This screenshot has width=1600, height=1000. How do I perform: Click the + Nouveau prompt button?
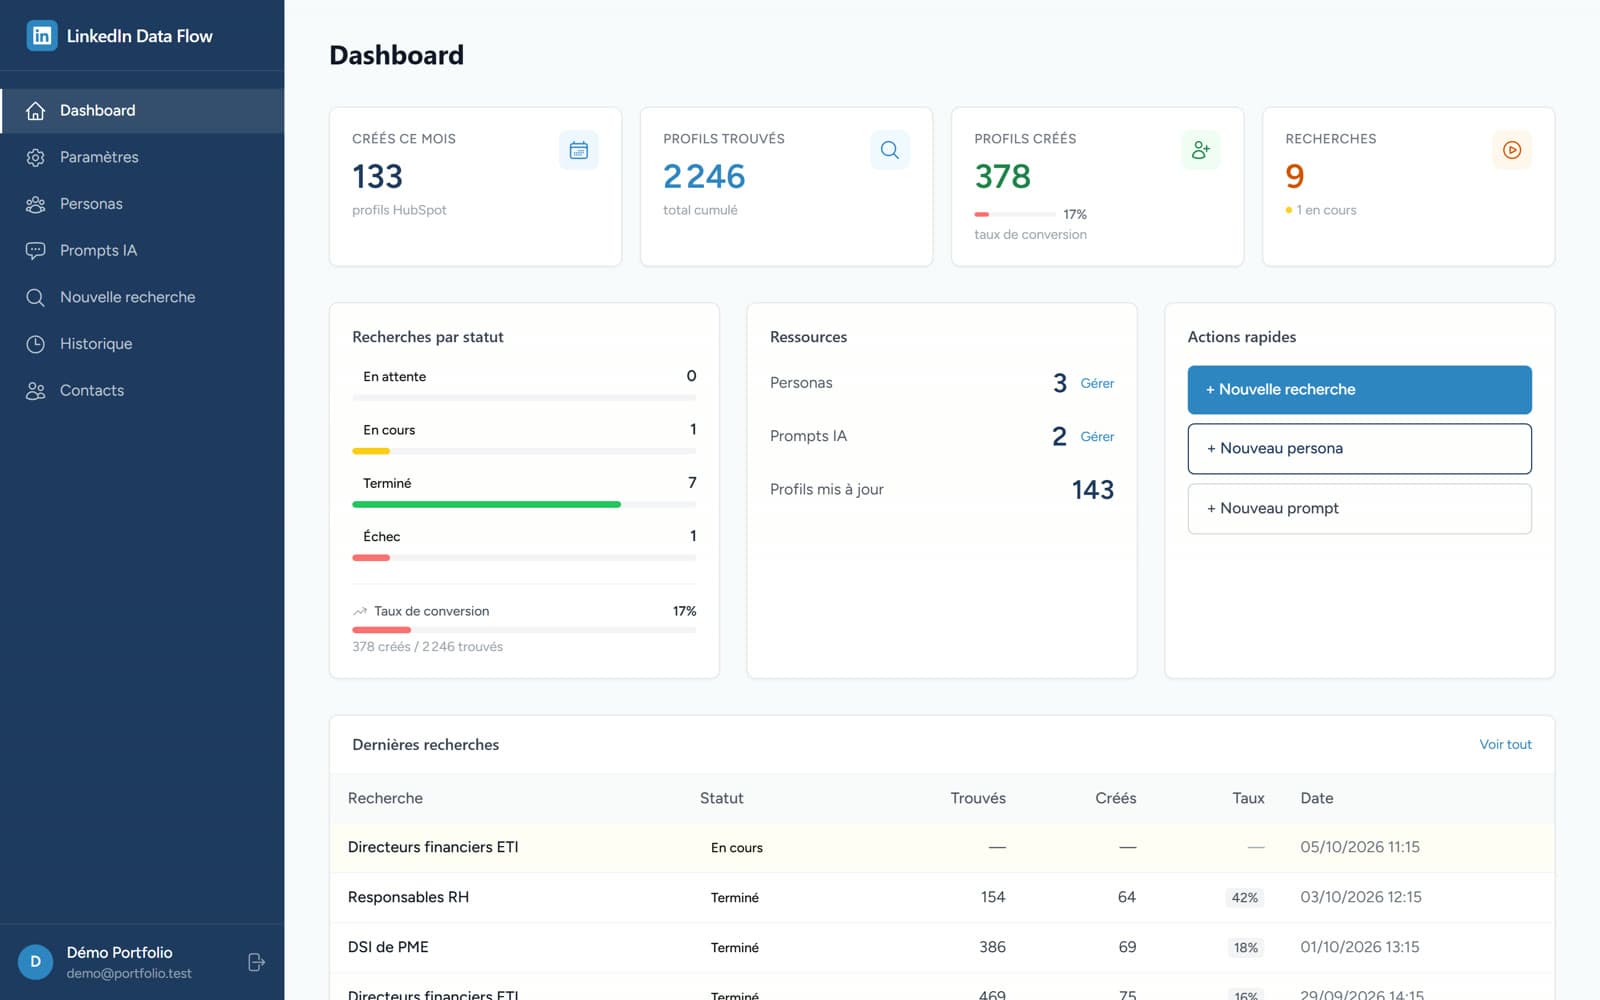[x=1359, y=509]
